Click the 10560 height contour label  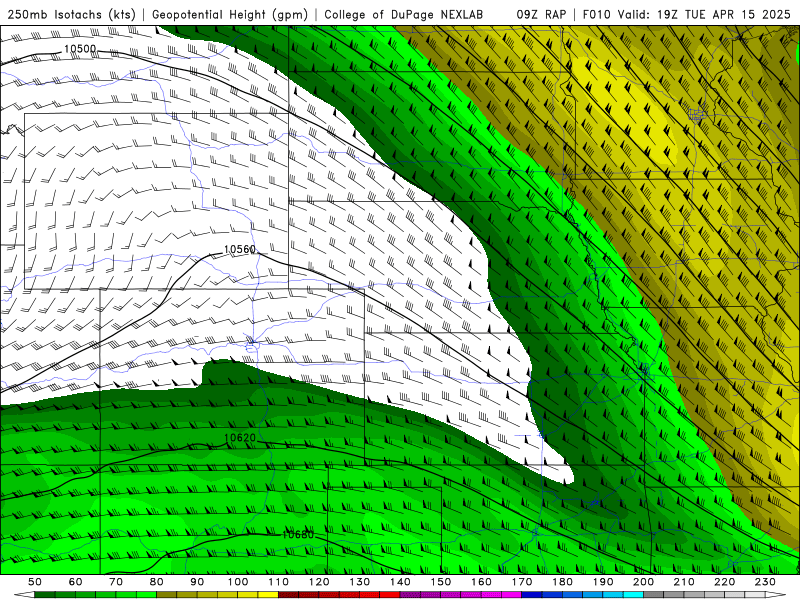pos(240,249)
